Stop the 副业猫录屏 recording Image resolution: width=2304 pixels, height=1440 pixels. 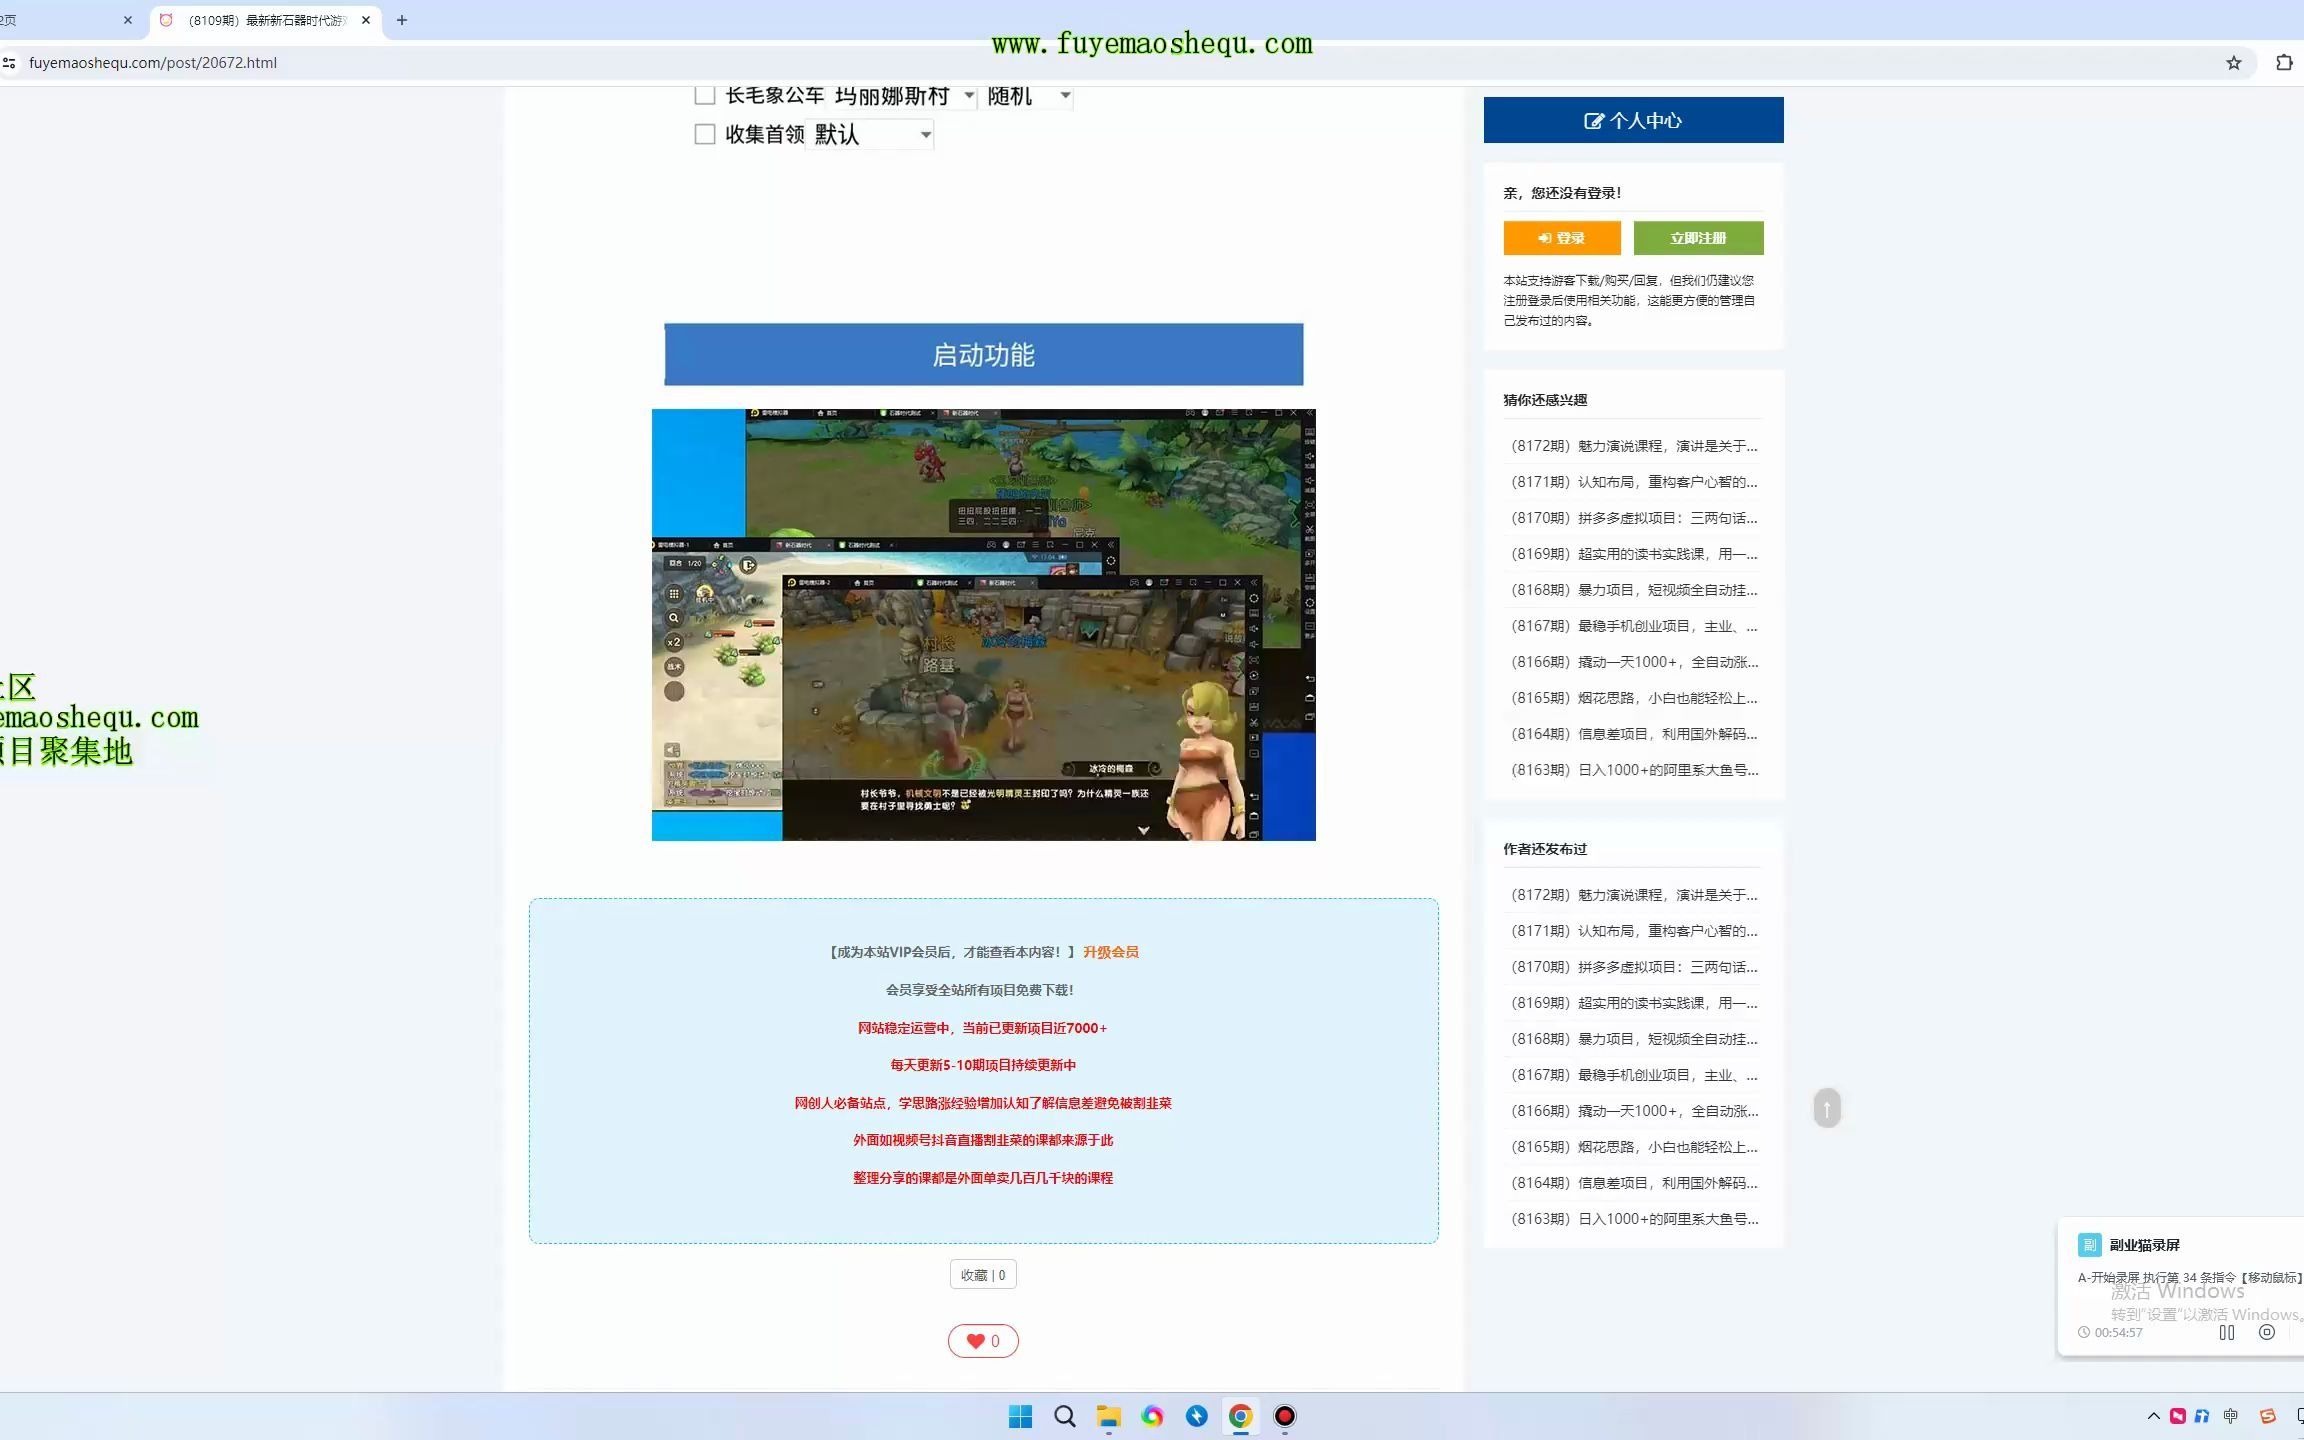[2267, 1332]
